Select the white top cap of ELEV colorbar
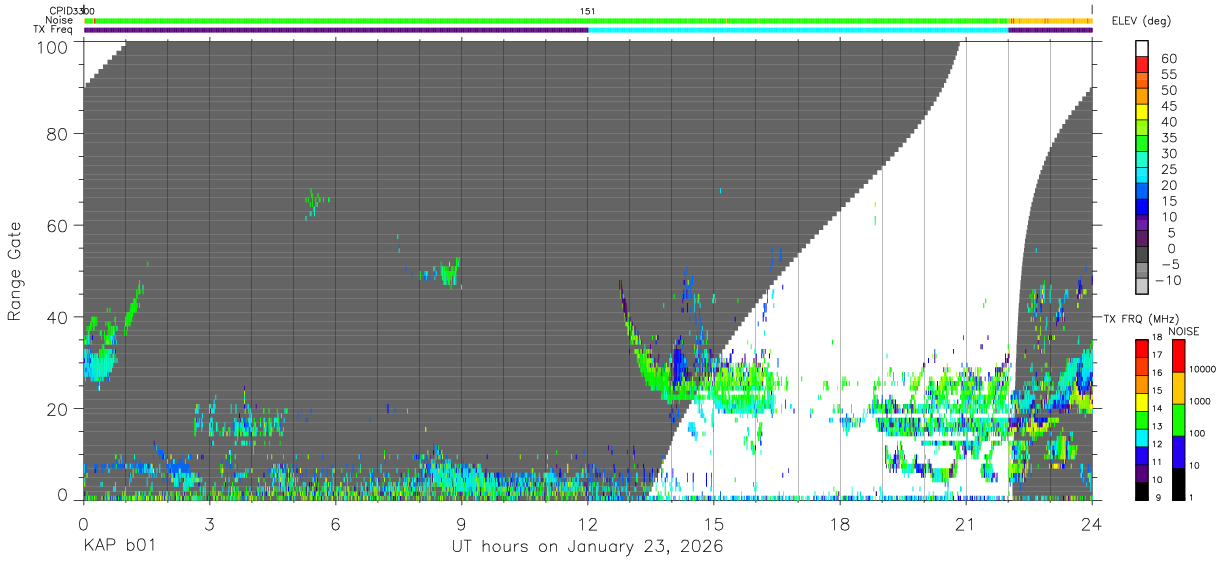Screen dimensions: 1228x567 (1142, 49)
